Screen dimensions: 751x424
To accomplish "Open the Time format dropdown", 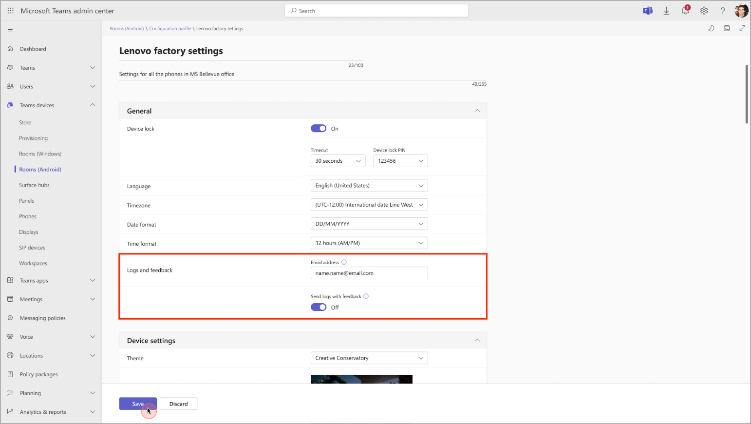I will tap(369, 243).
